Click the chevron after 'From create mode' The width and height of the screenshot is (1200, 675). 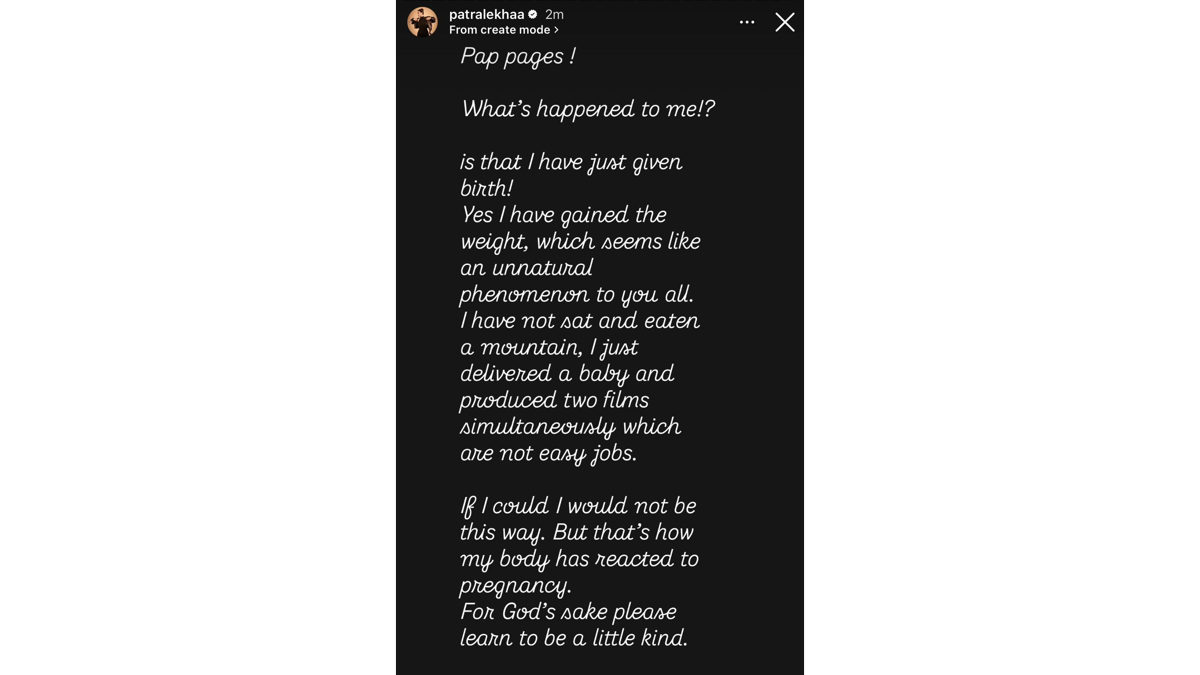556,30
